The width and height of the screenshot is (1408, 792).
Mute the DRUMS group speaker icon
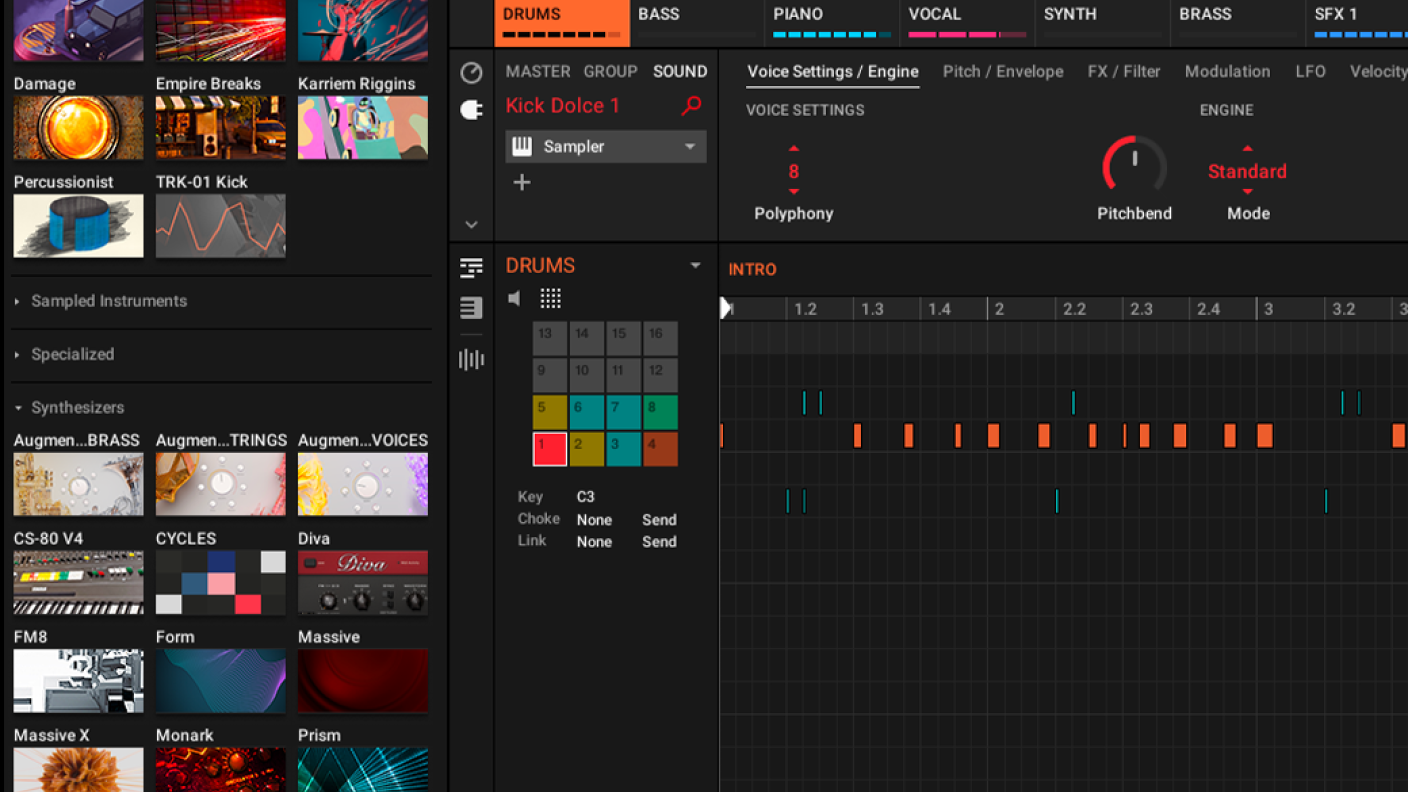pos(514,298)
